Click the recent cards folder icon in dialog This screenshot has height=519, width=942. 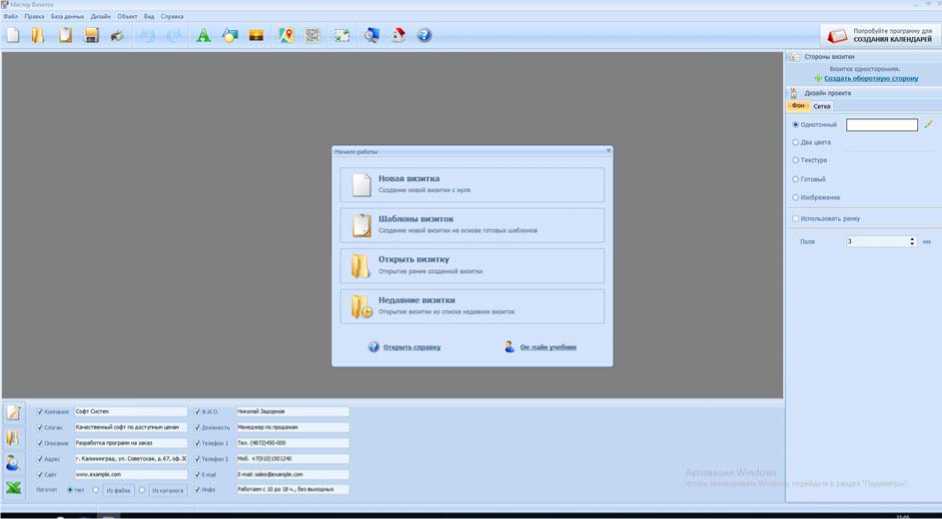(362, 306)
